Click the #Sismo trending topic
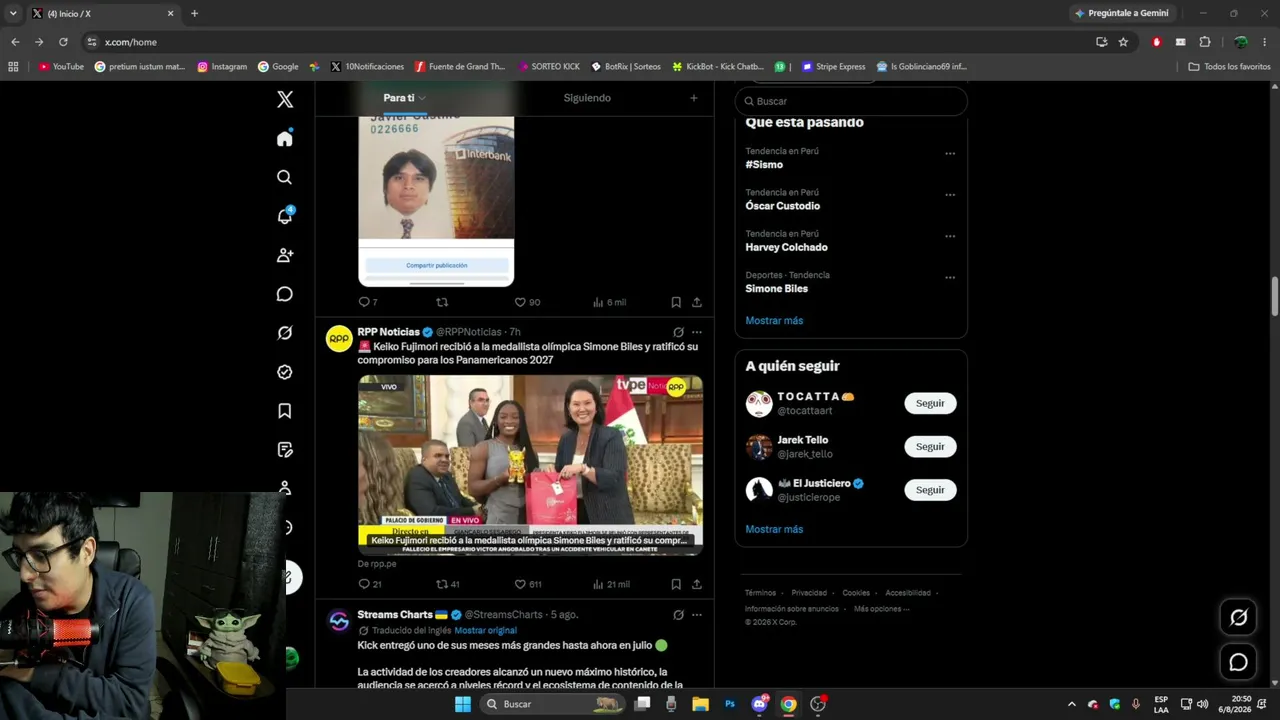Viewport: 1280px width, 720px height. 764,165
